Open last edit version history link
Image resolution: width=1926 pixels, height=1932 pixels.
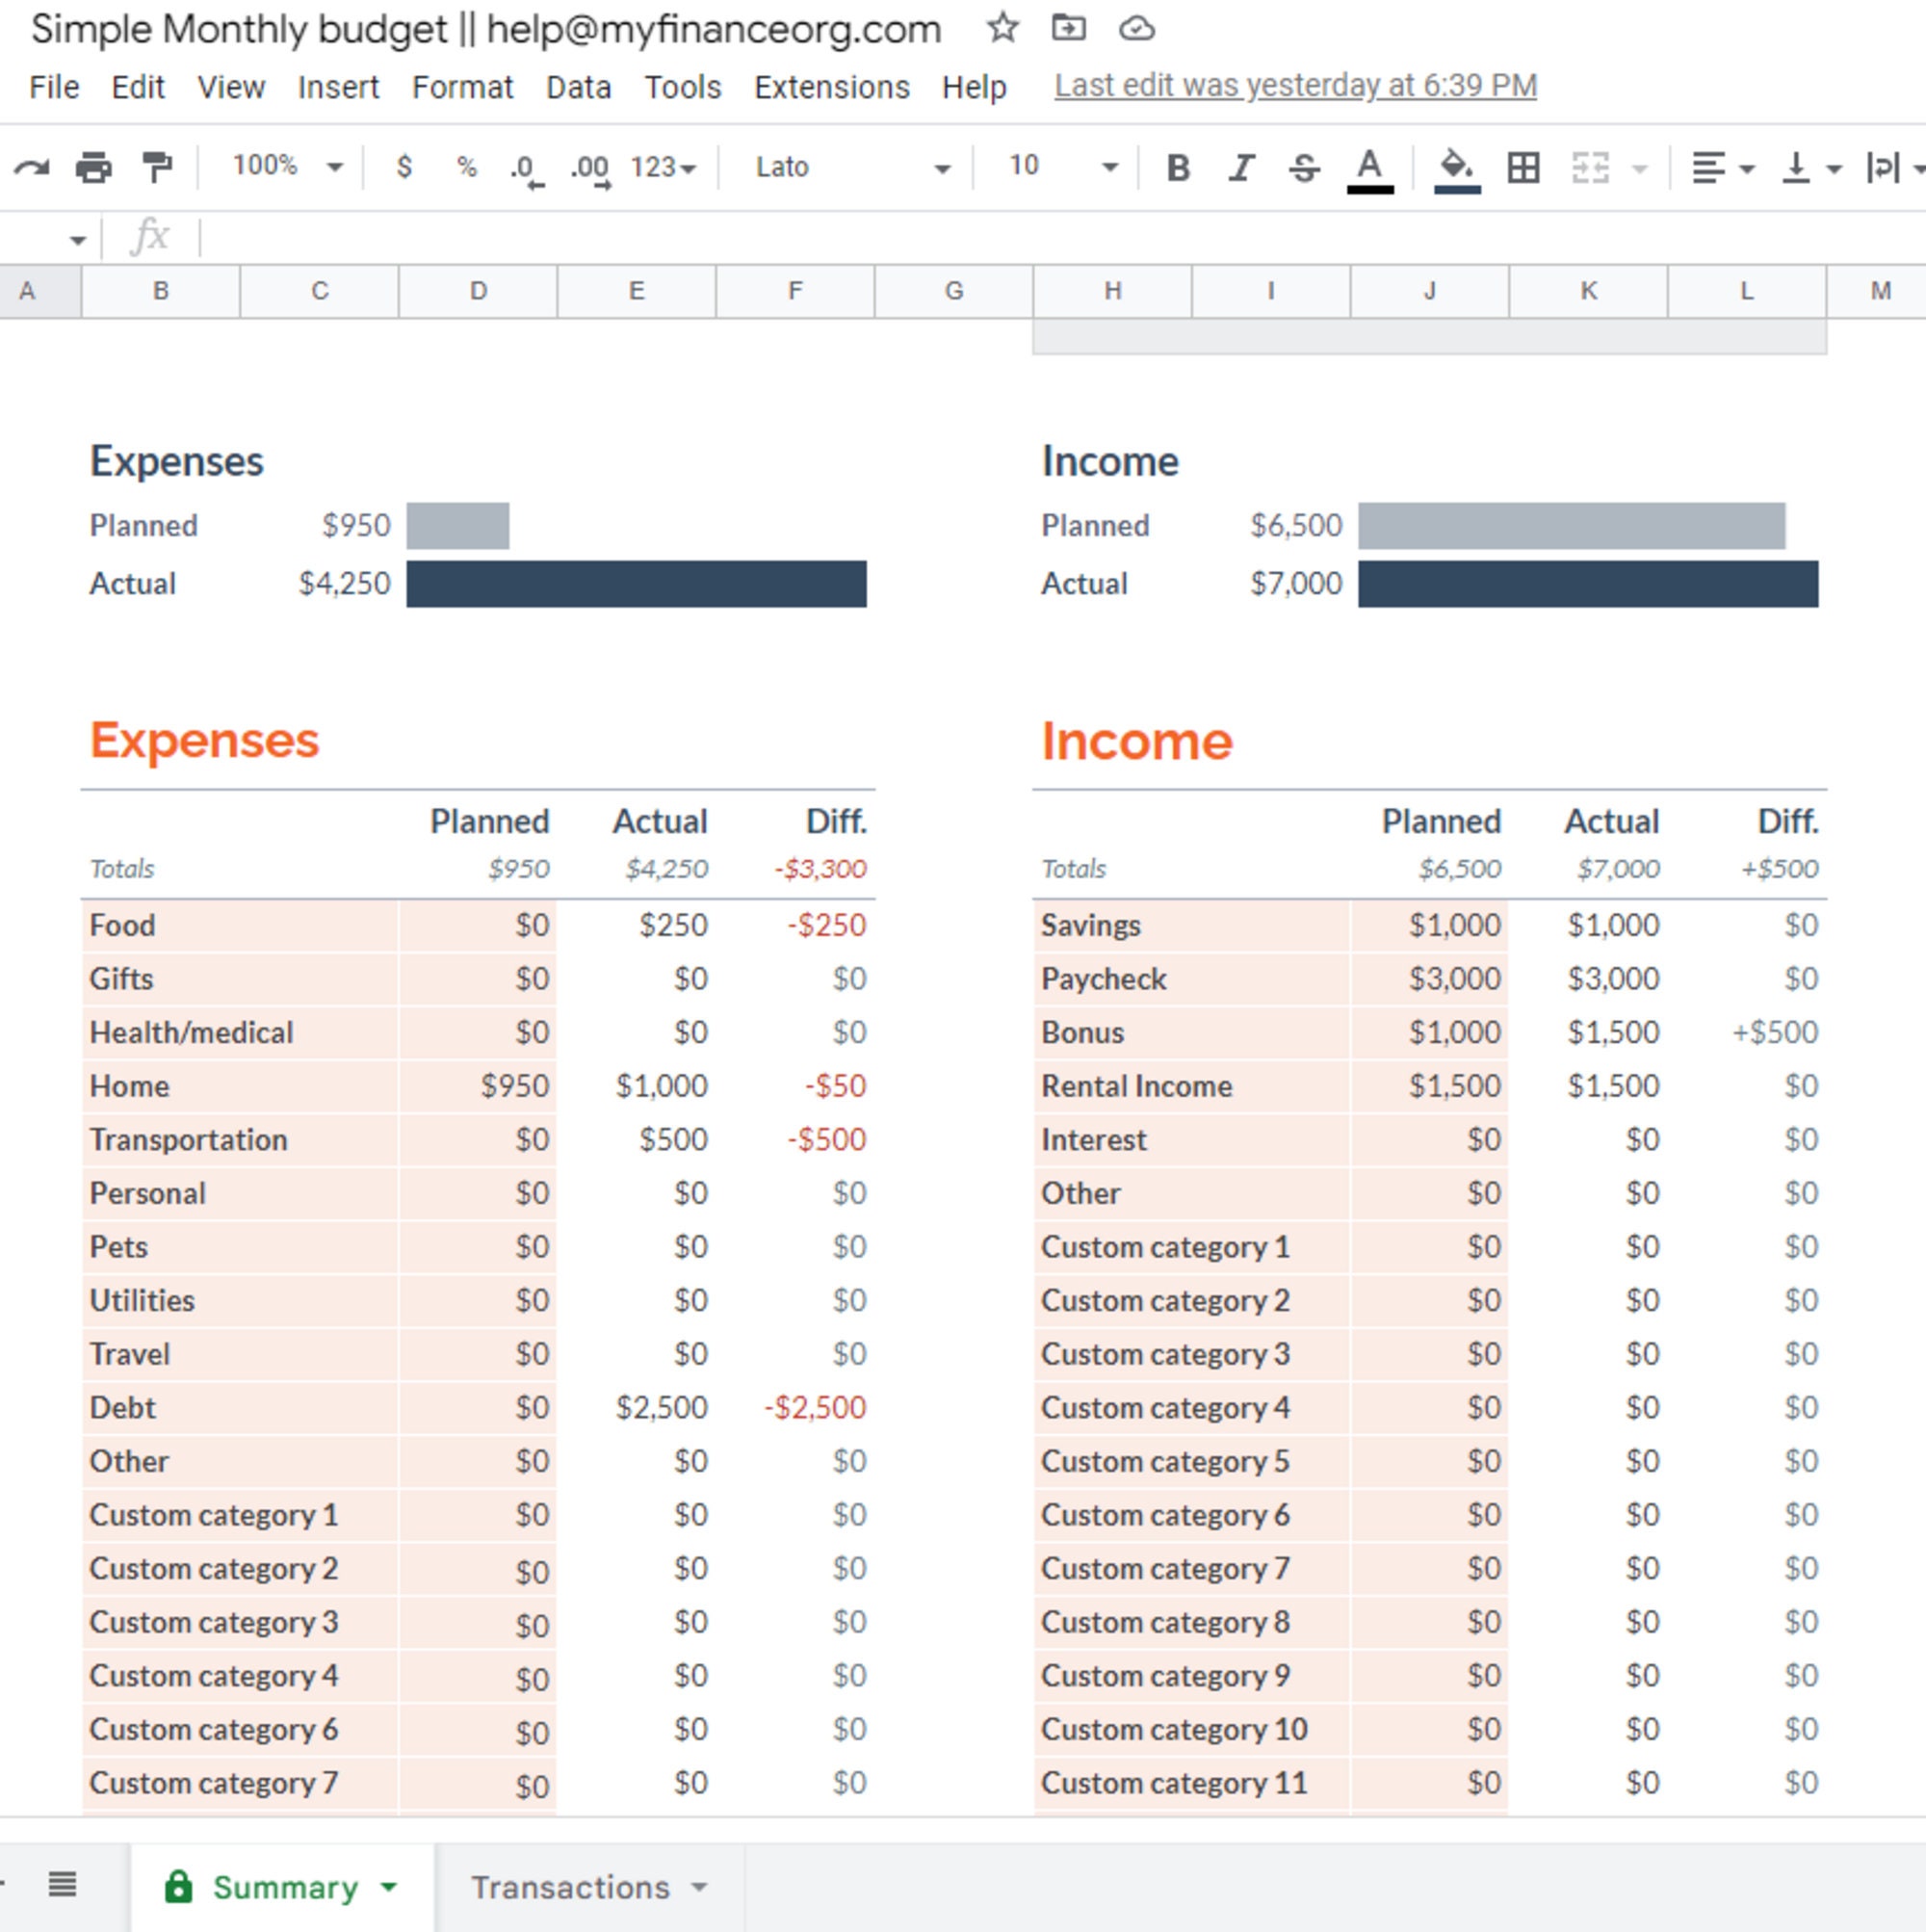click(1295, 86)
